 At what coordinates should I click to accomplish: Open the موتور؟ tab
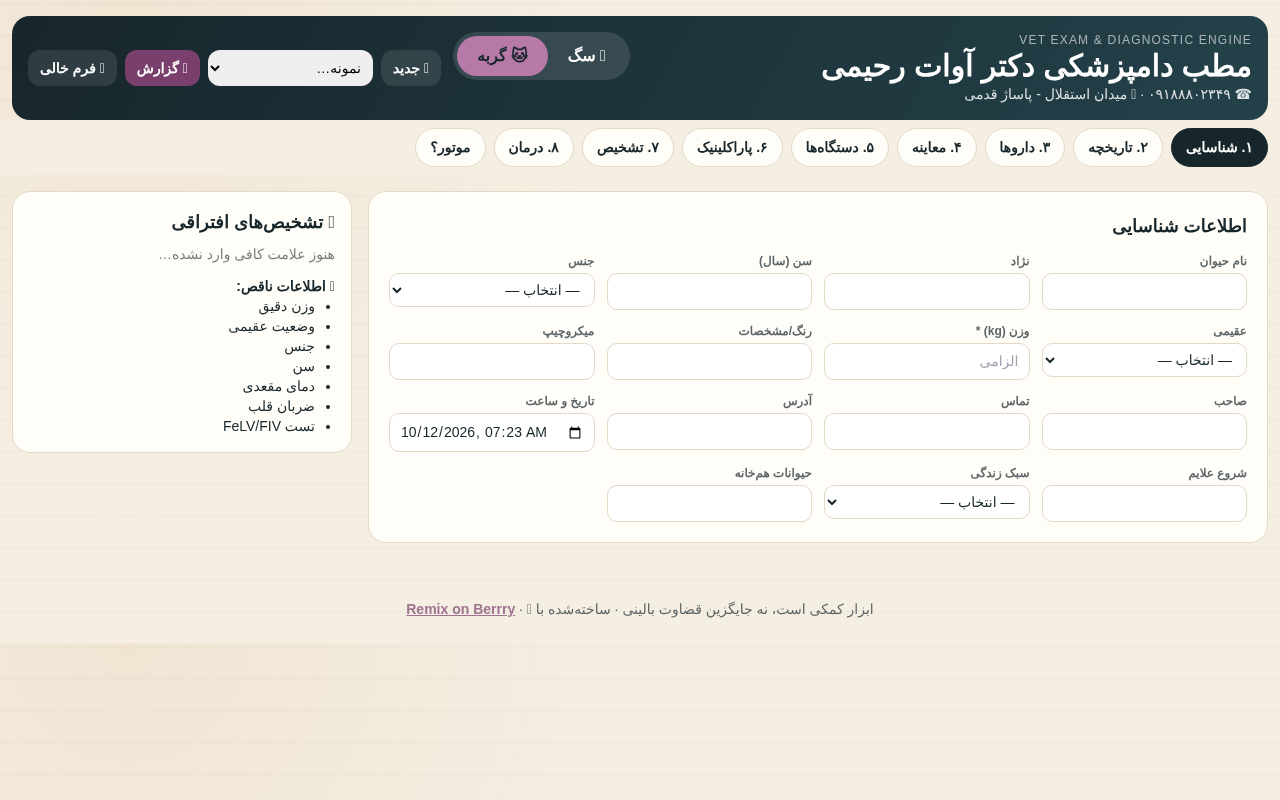pos(450,147)
